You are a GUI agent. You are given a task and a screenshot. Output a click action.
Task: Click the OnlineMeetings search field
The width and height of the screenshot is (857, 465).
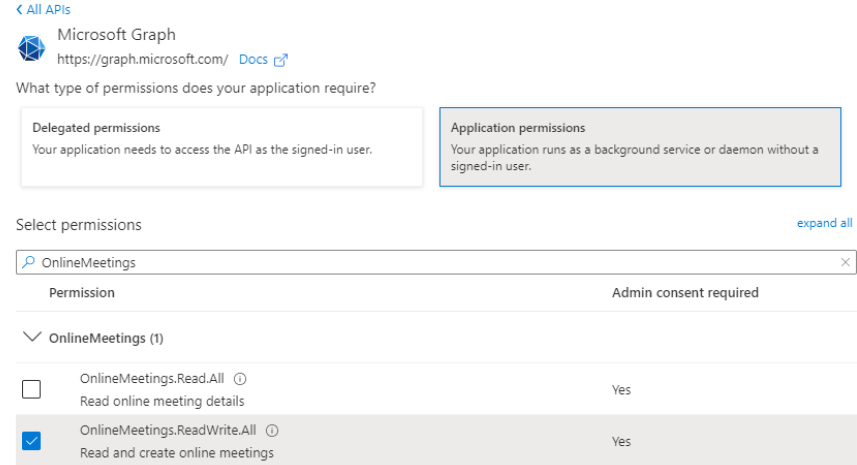430,262
